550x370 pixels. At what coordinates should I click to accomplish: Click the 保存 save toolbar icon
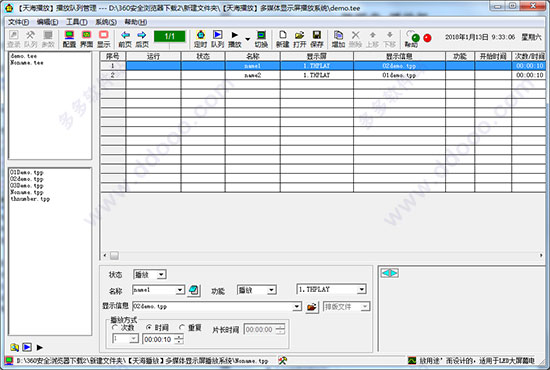click(x=317, y=39)
